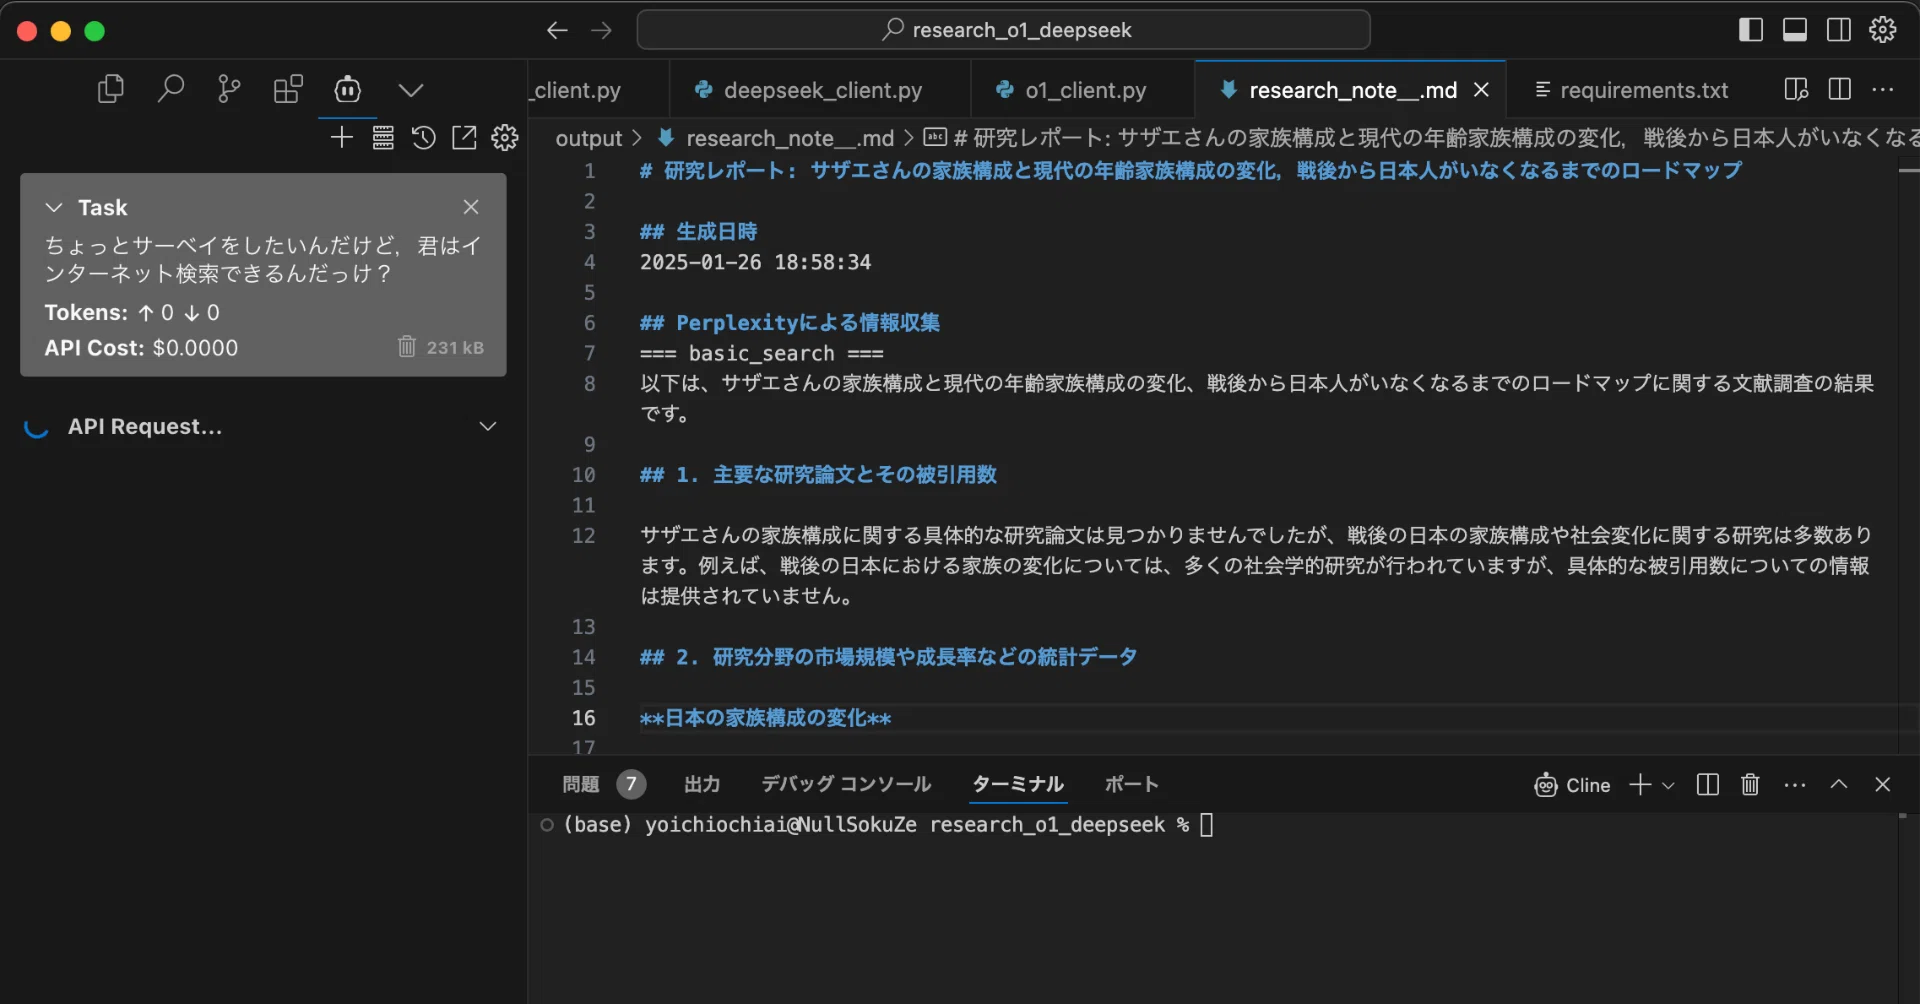Image resolution: width=1920 pixels, height=1004 pixels.
Task: Kill terminal with trash icon
Action: (x=1750, y=785)
